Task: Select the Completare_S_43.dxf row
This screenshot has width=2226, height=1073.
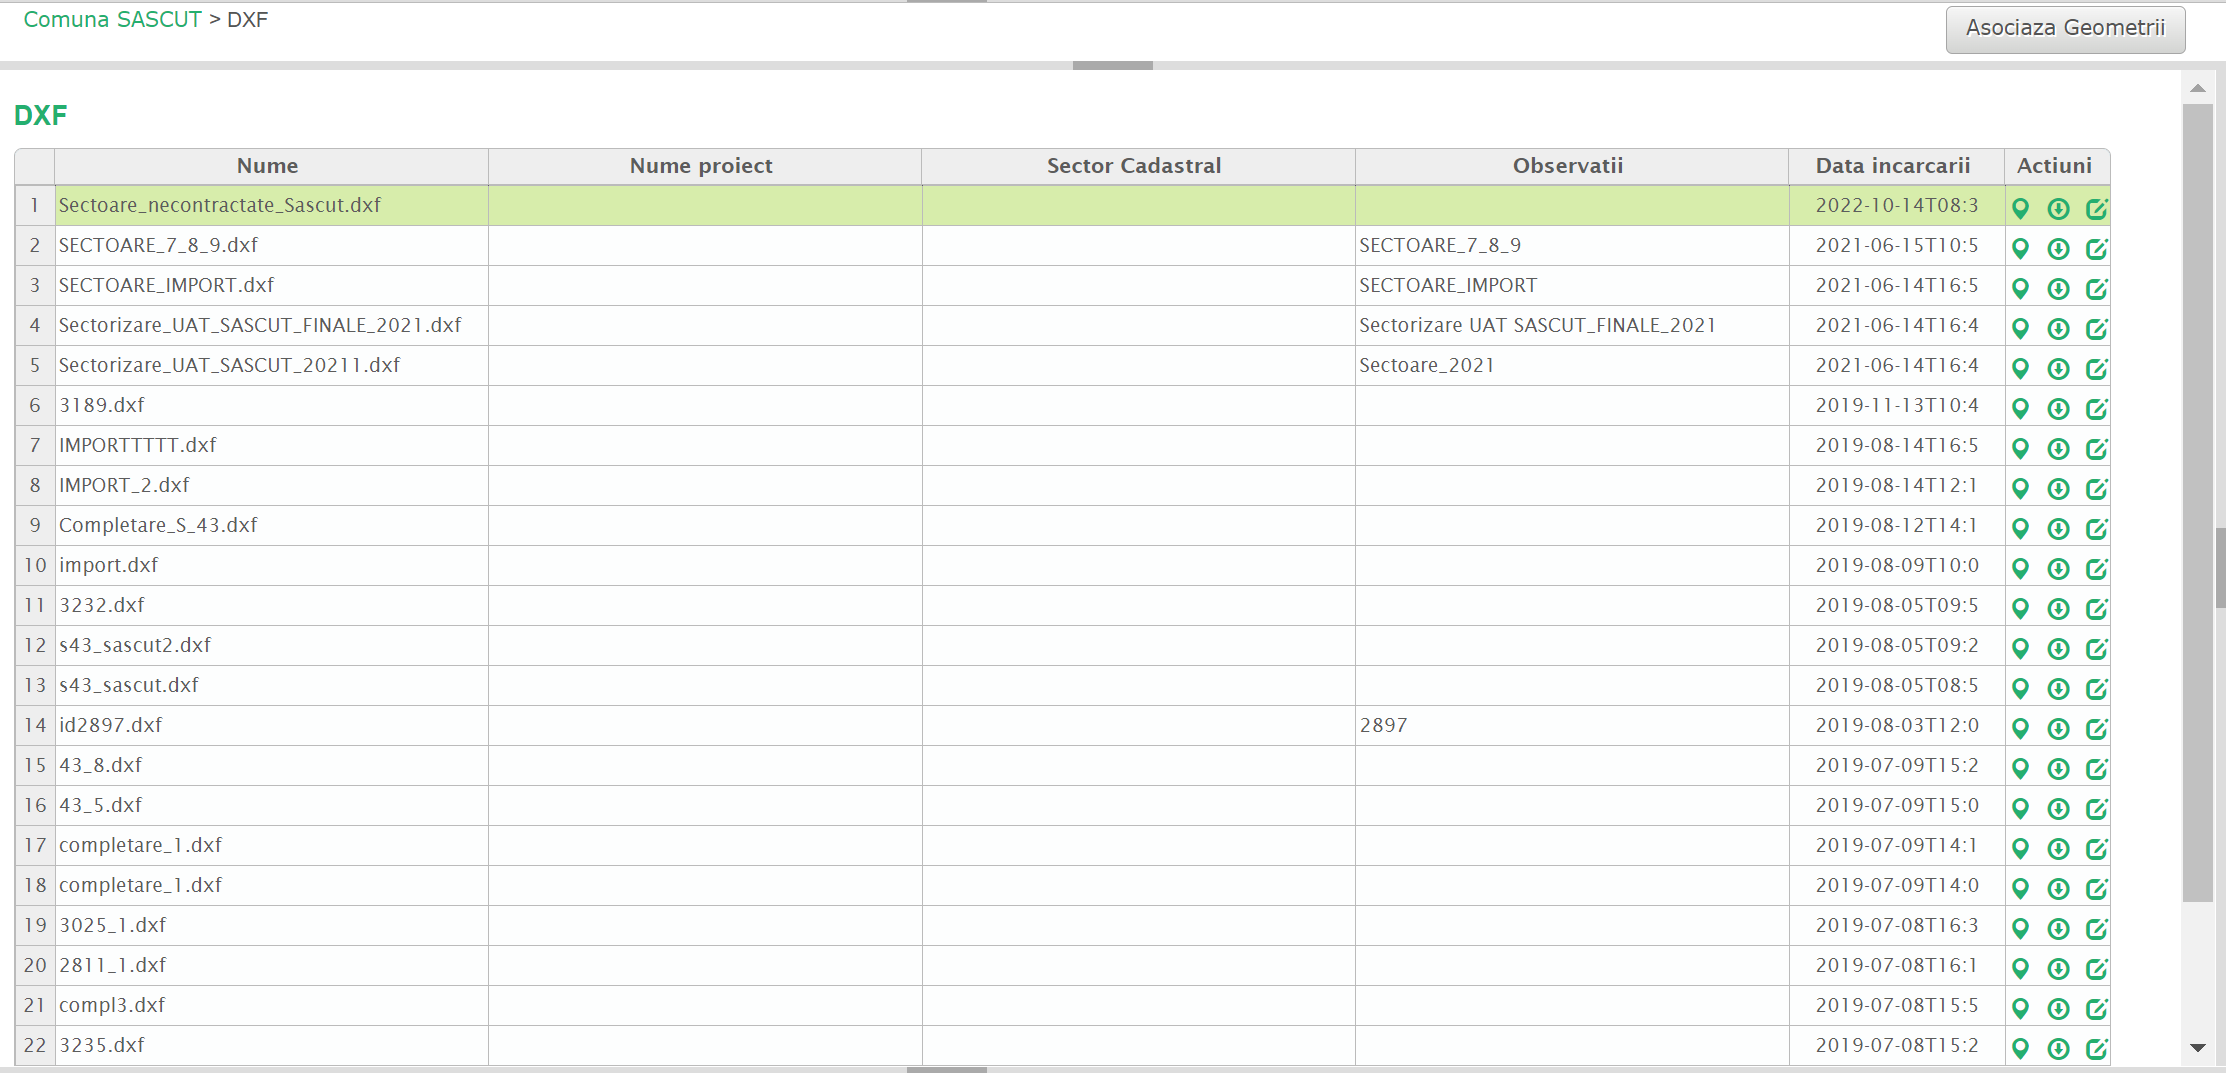Action: (158, 525)
